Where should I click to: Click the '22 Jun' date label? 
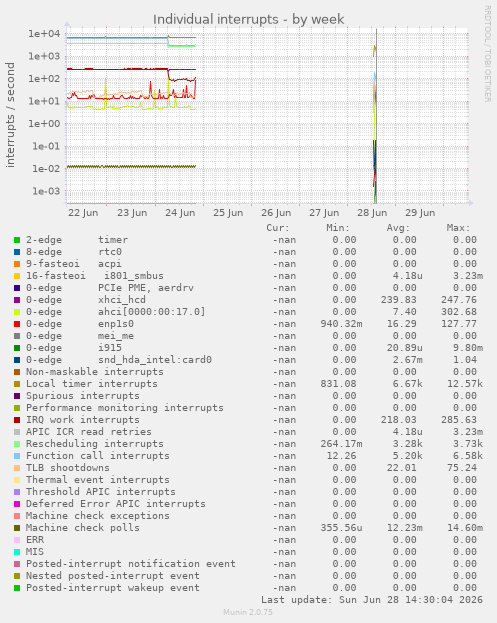tap(83, 213)
